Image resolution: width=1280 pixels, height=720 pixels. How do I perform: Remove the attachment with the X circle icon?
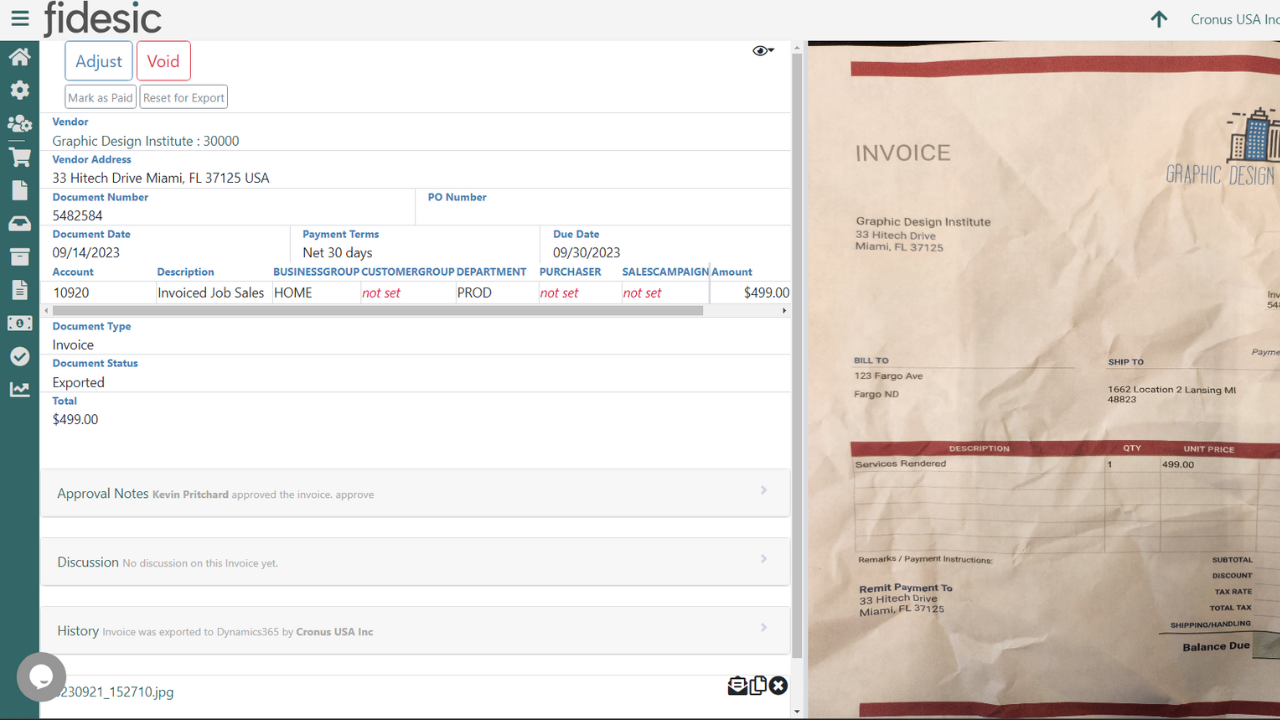tap(778, 685)
